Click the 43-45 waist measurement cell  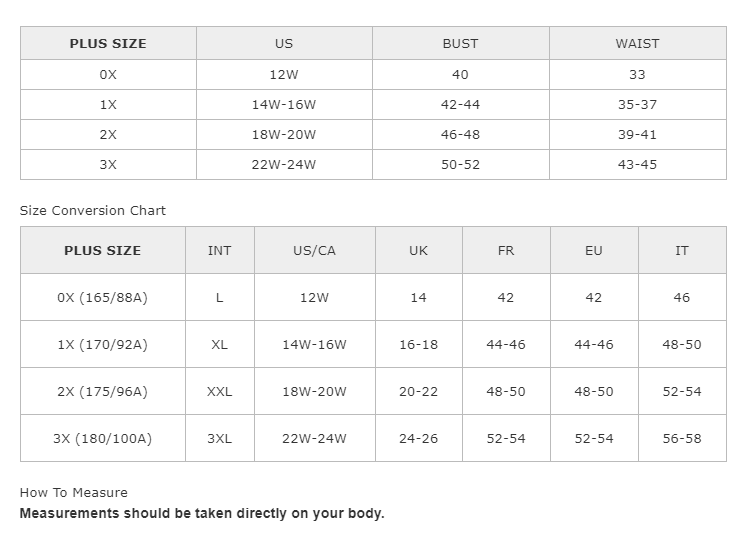click(x=637, y=165)
